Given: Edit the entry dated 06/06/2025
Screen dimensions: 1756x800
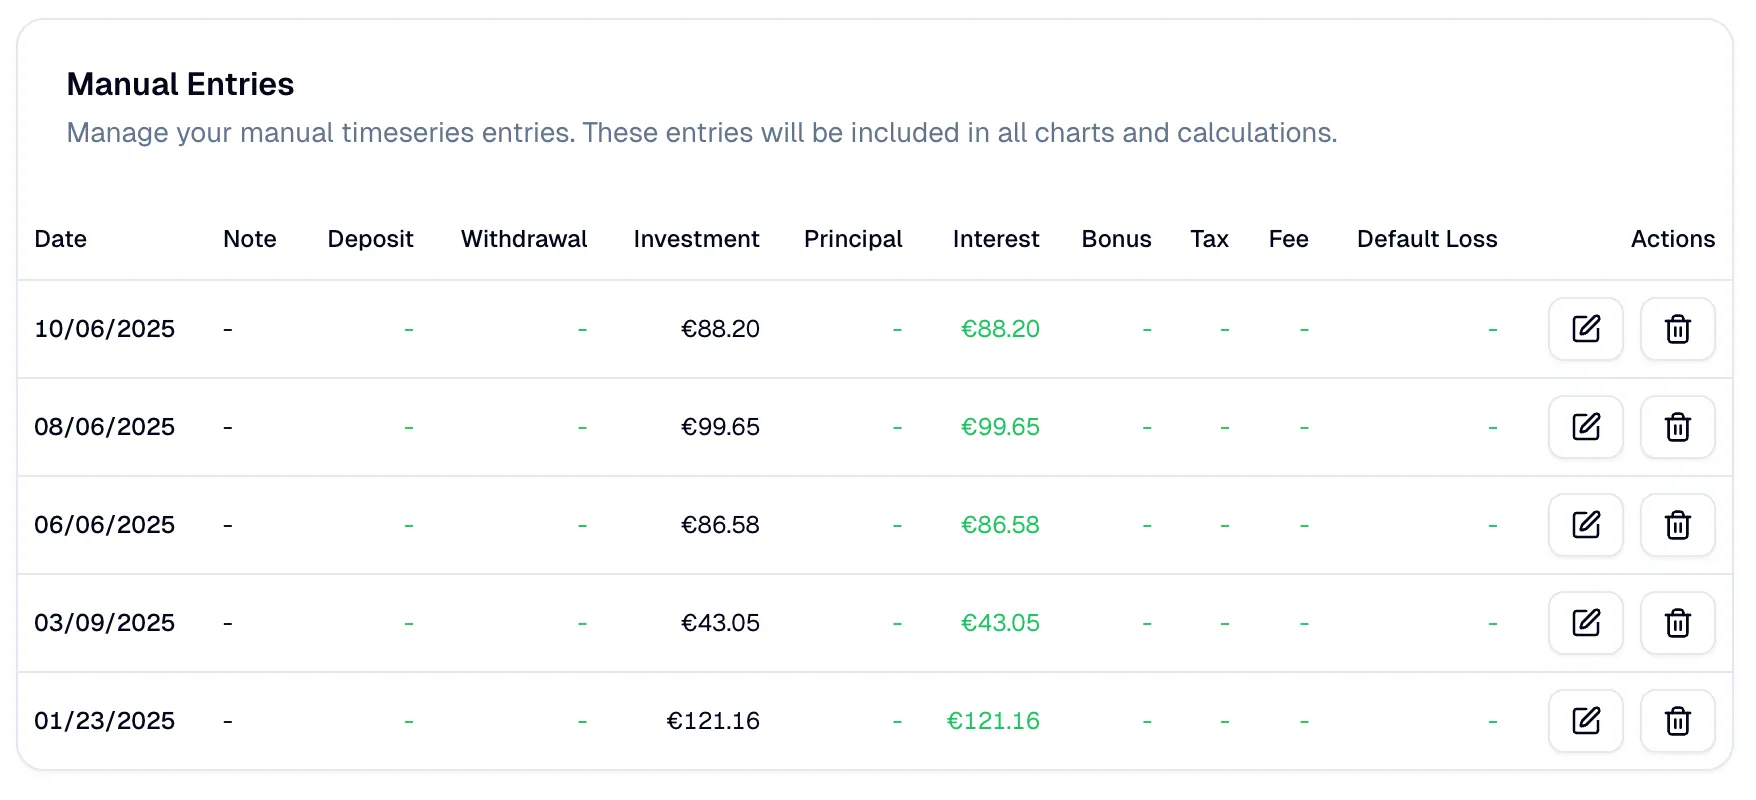Looking at the screenshot, I should (1585, 525).
